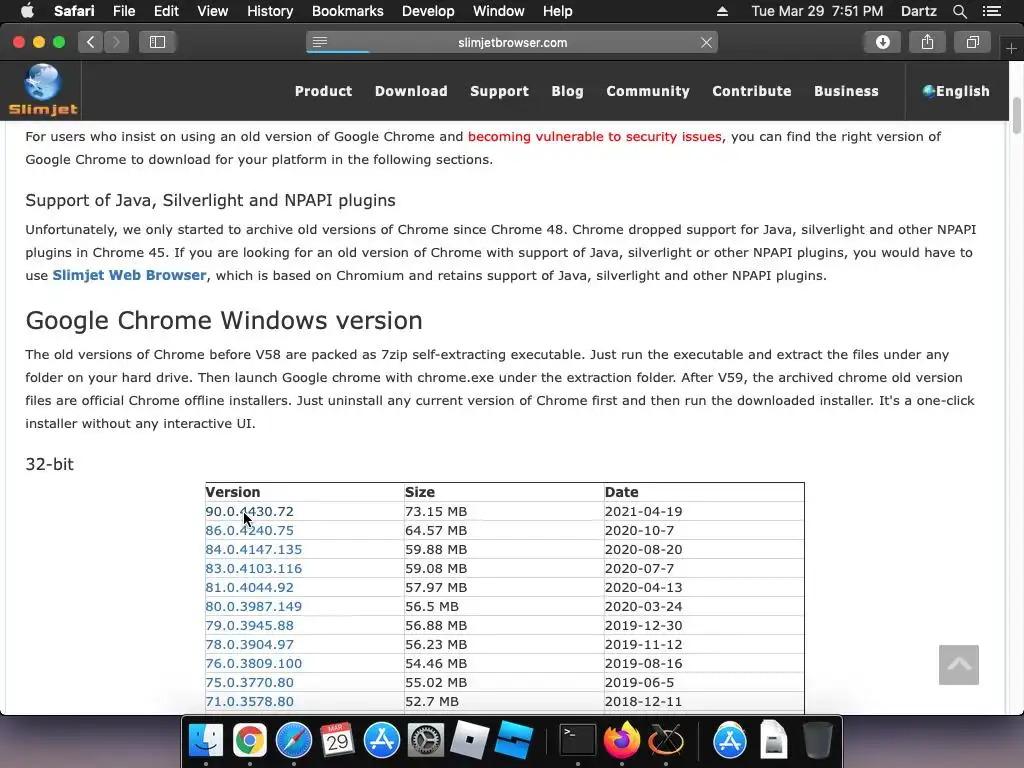The width and height of the screenshot is (1024, 768).
Task: Open Finder from the Dock
Action: (206, 741)
